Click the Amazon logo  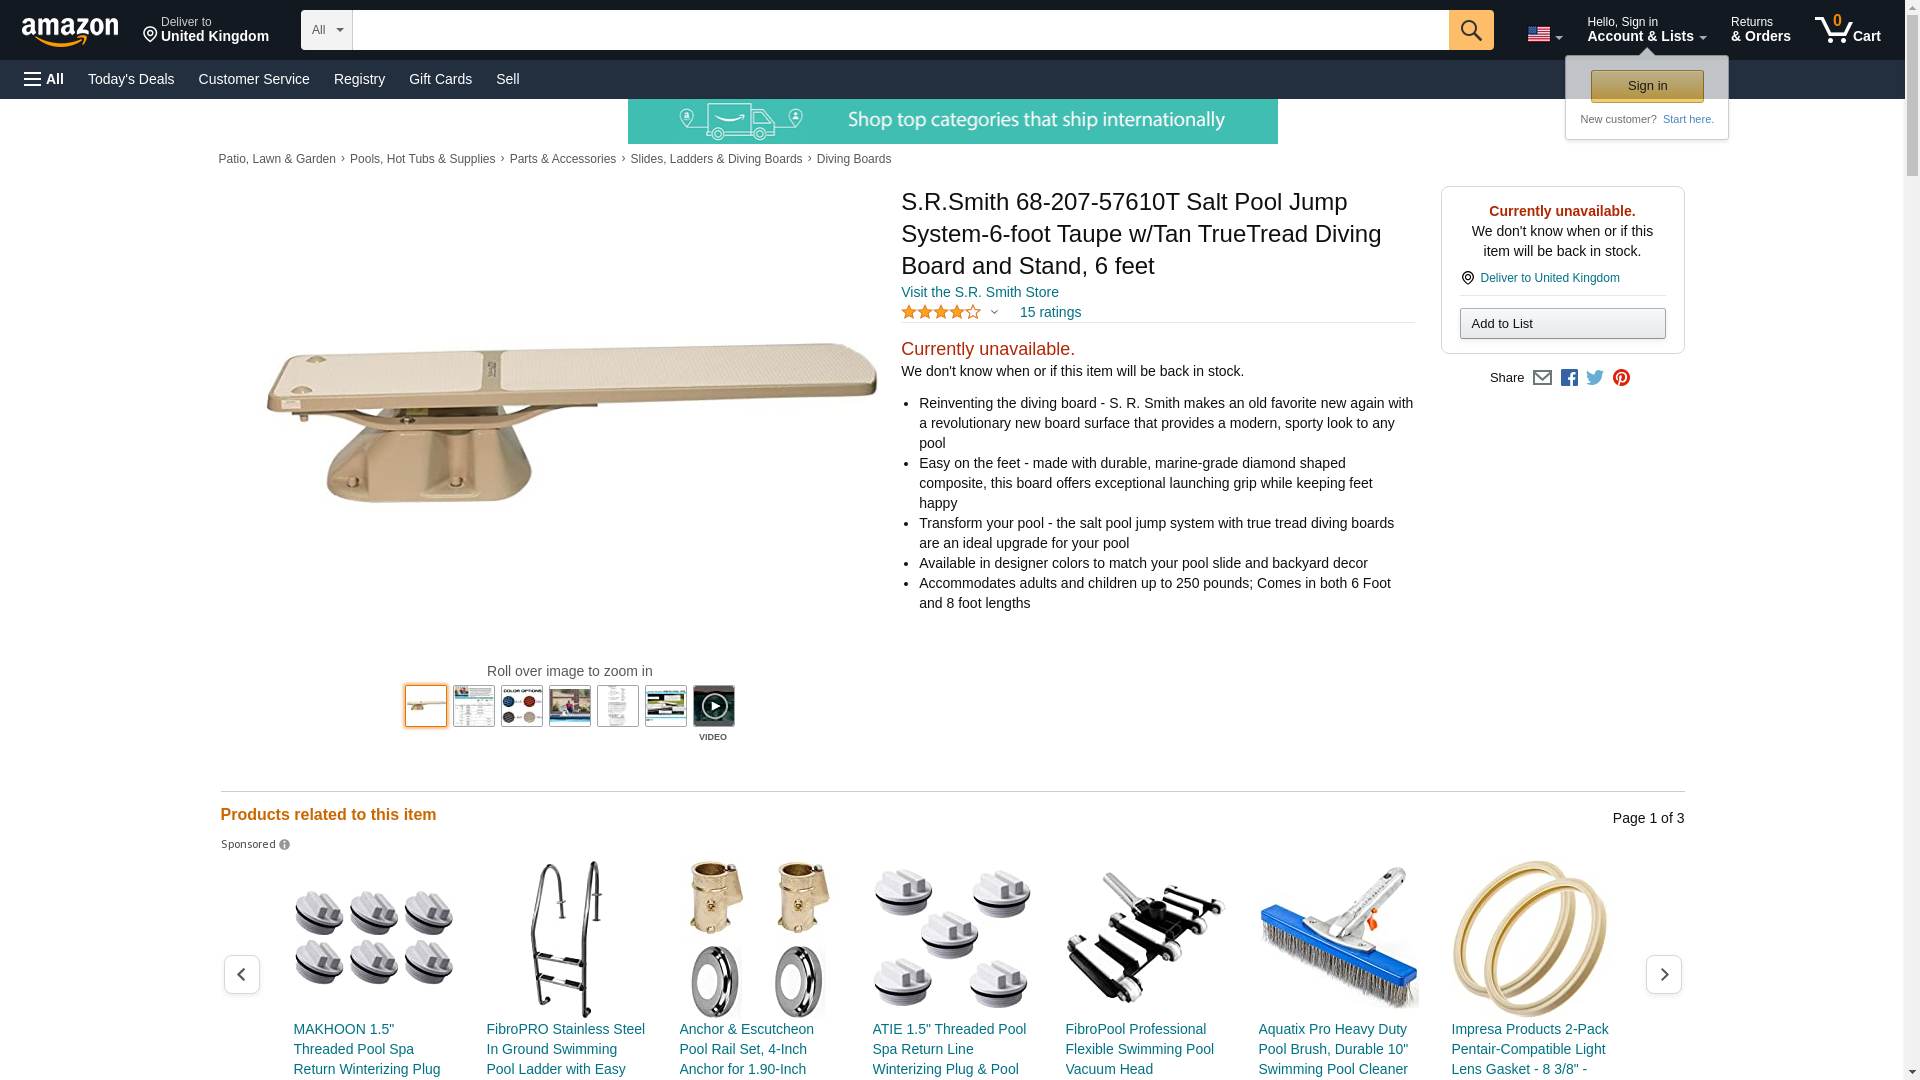click(x=70, y=31)
